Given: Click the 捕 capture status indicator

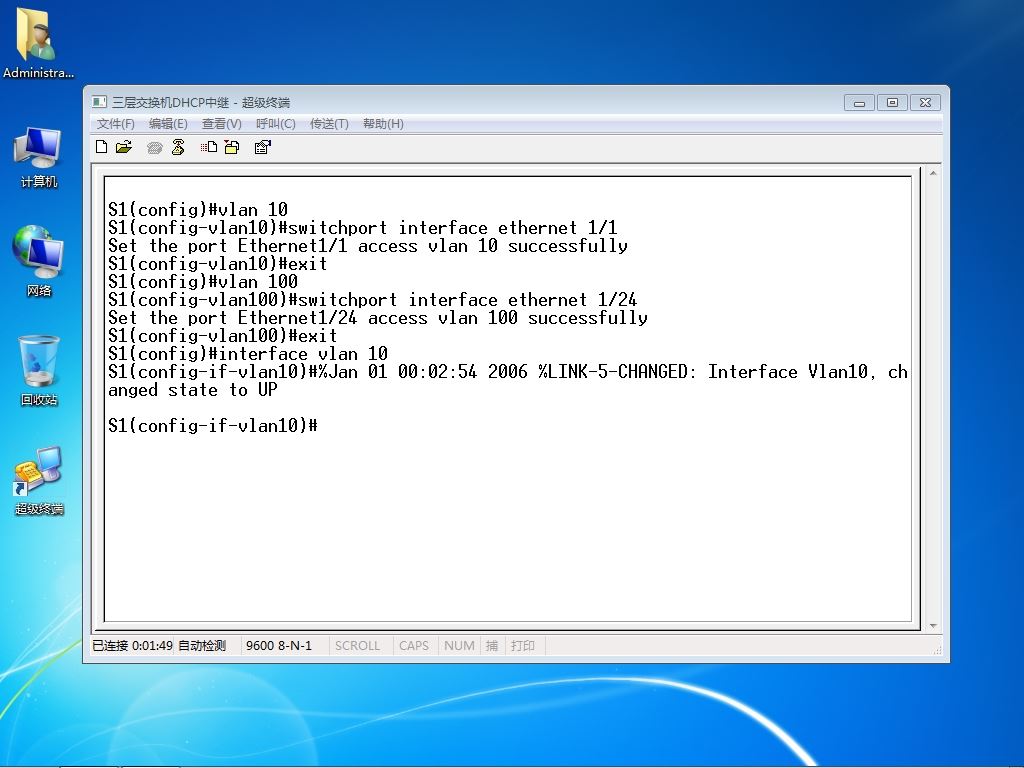Looking at the screenshot, I should click(x=492, y=645).
